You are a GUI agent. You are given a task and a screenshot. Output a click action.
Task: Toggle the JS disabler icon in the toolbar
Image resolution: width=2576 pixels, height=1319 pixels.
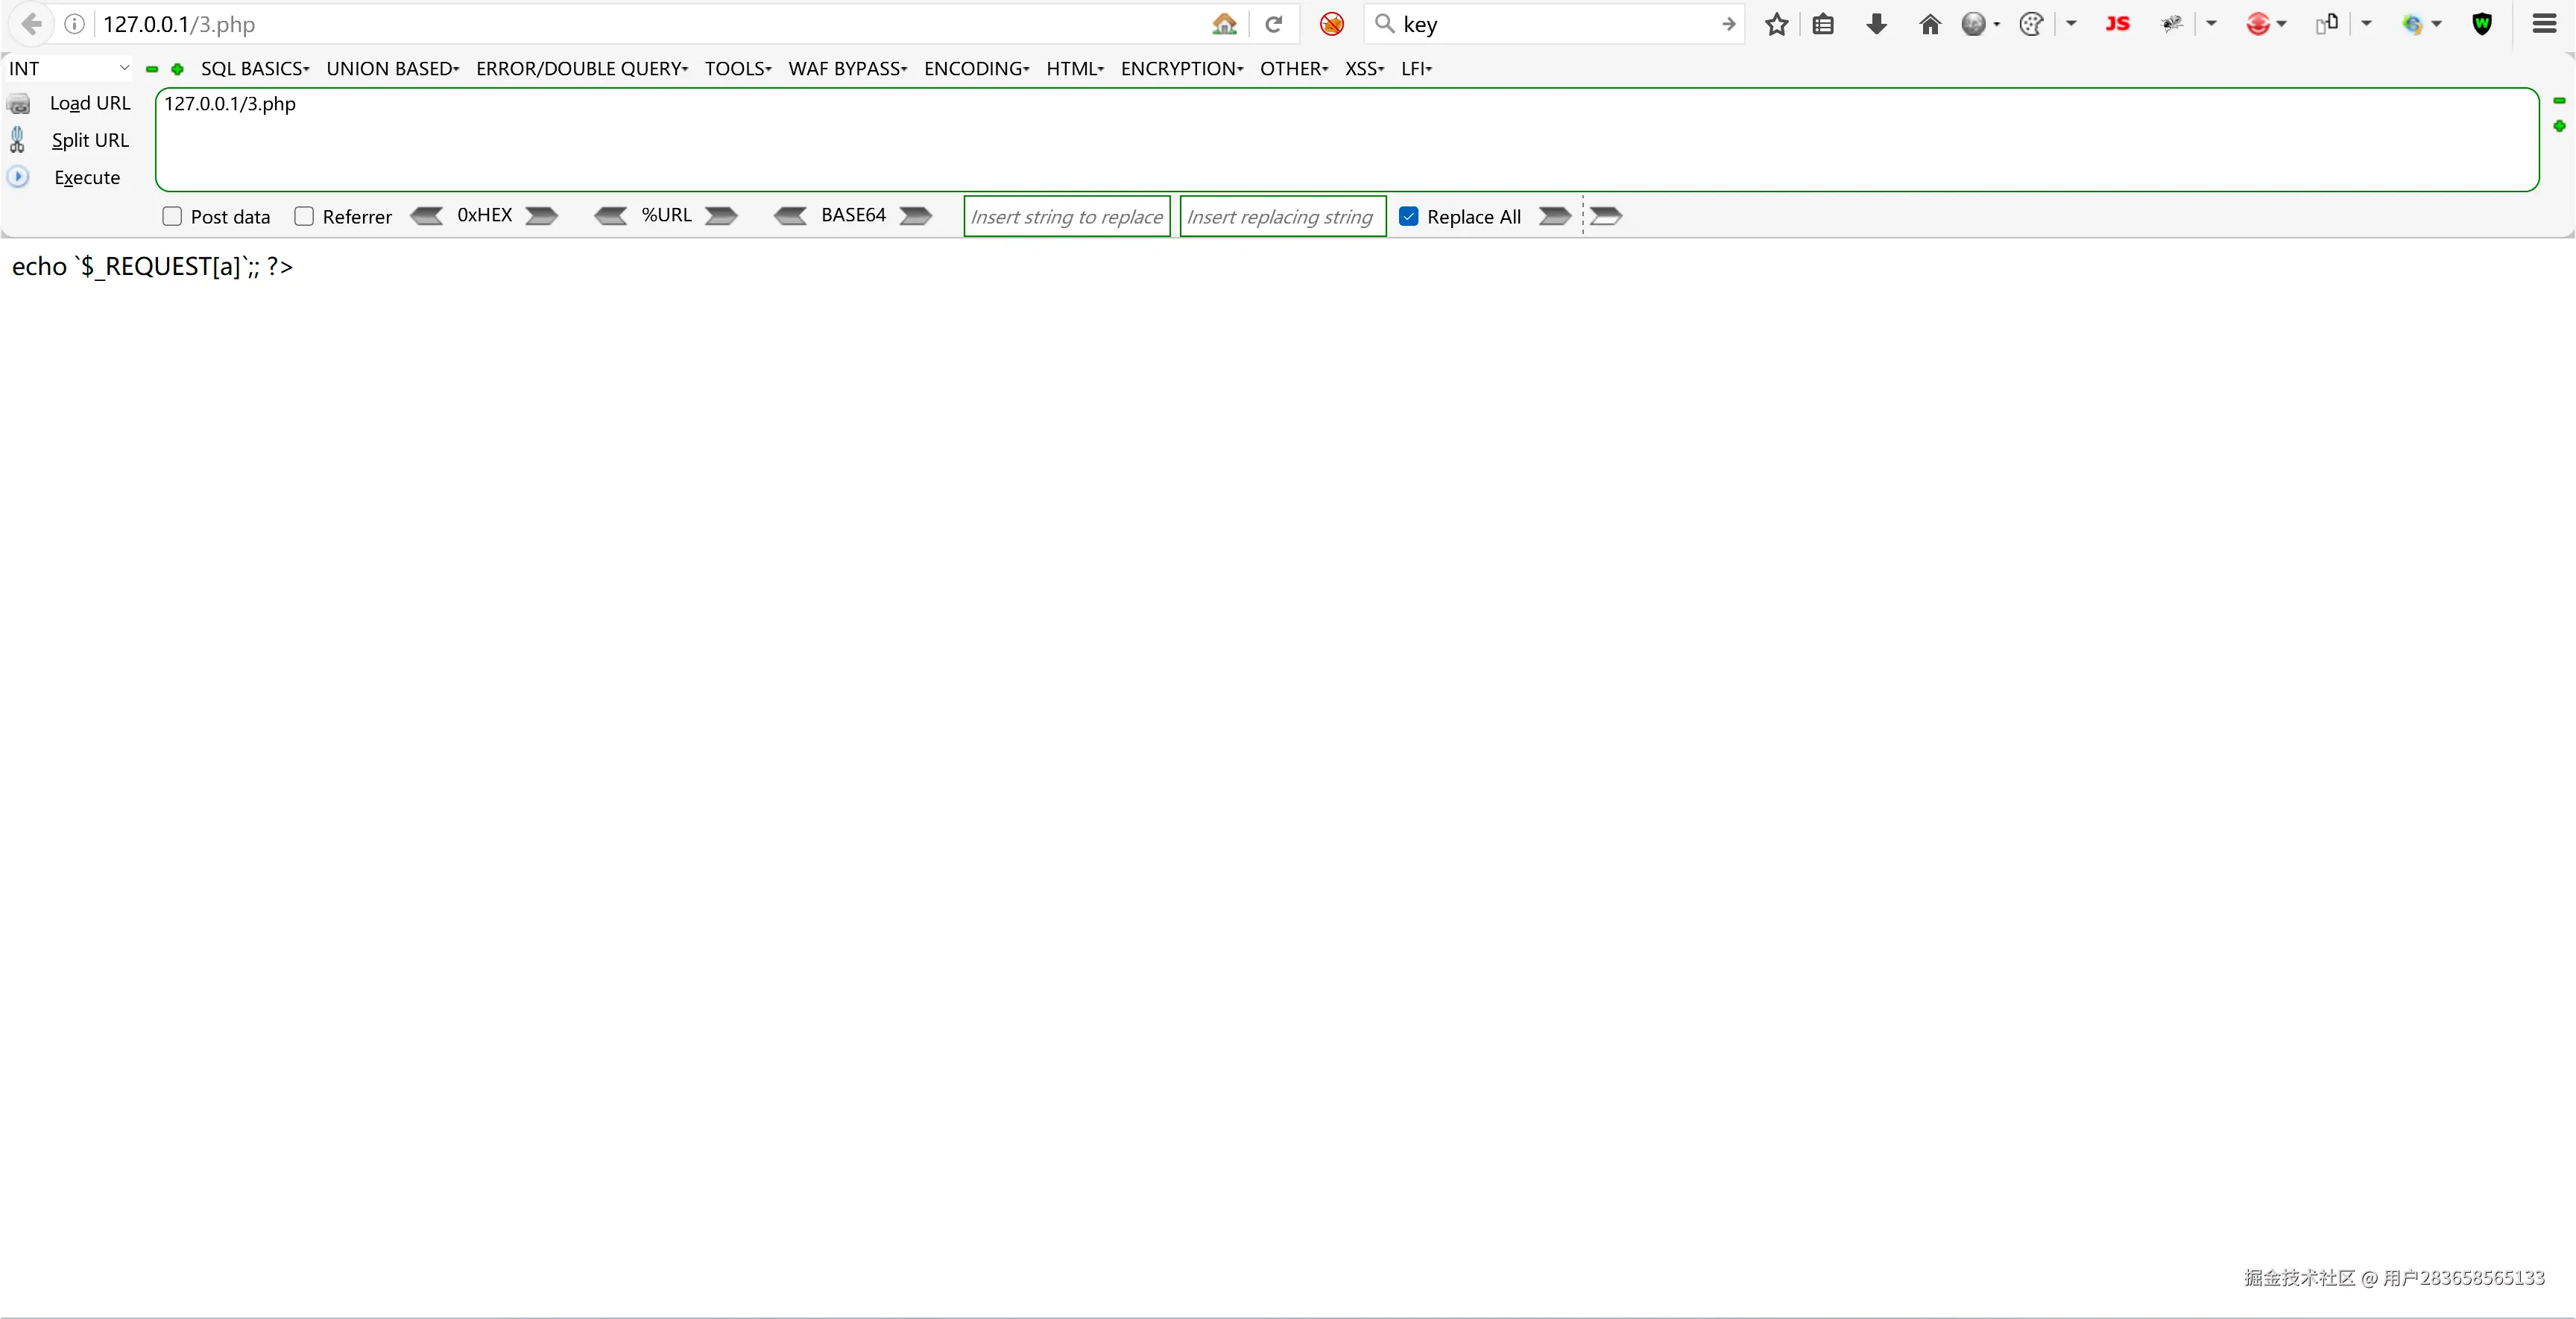[x=2118, y=24]
